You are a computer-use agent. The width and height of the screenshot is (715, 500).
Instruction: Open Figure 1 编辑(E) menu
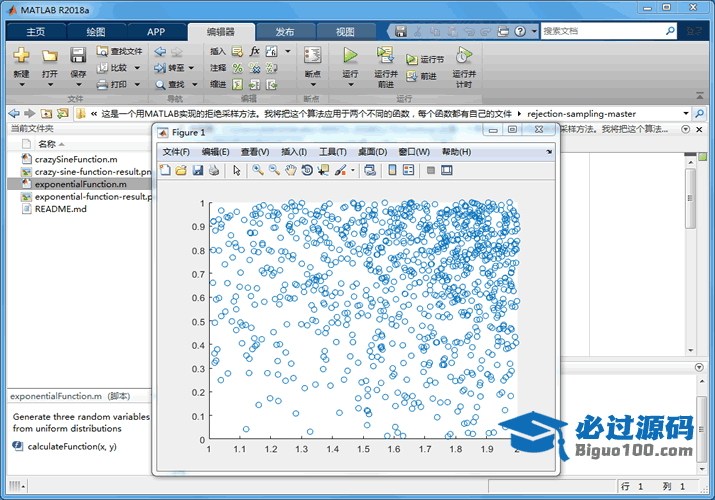216,152
